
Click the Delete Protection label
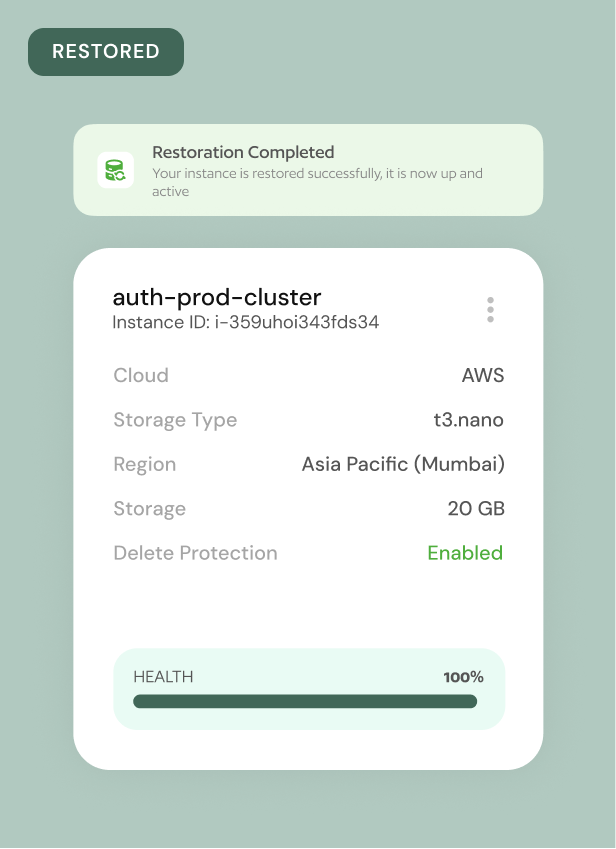pos(196,553)
